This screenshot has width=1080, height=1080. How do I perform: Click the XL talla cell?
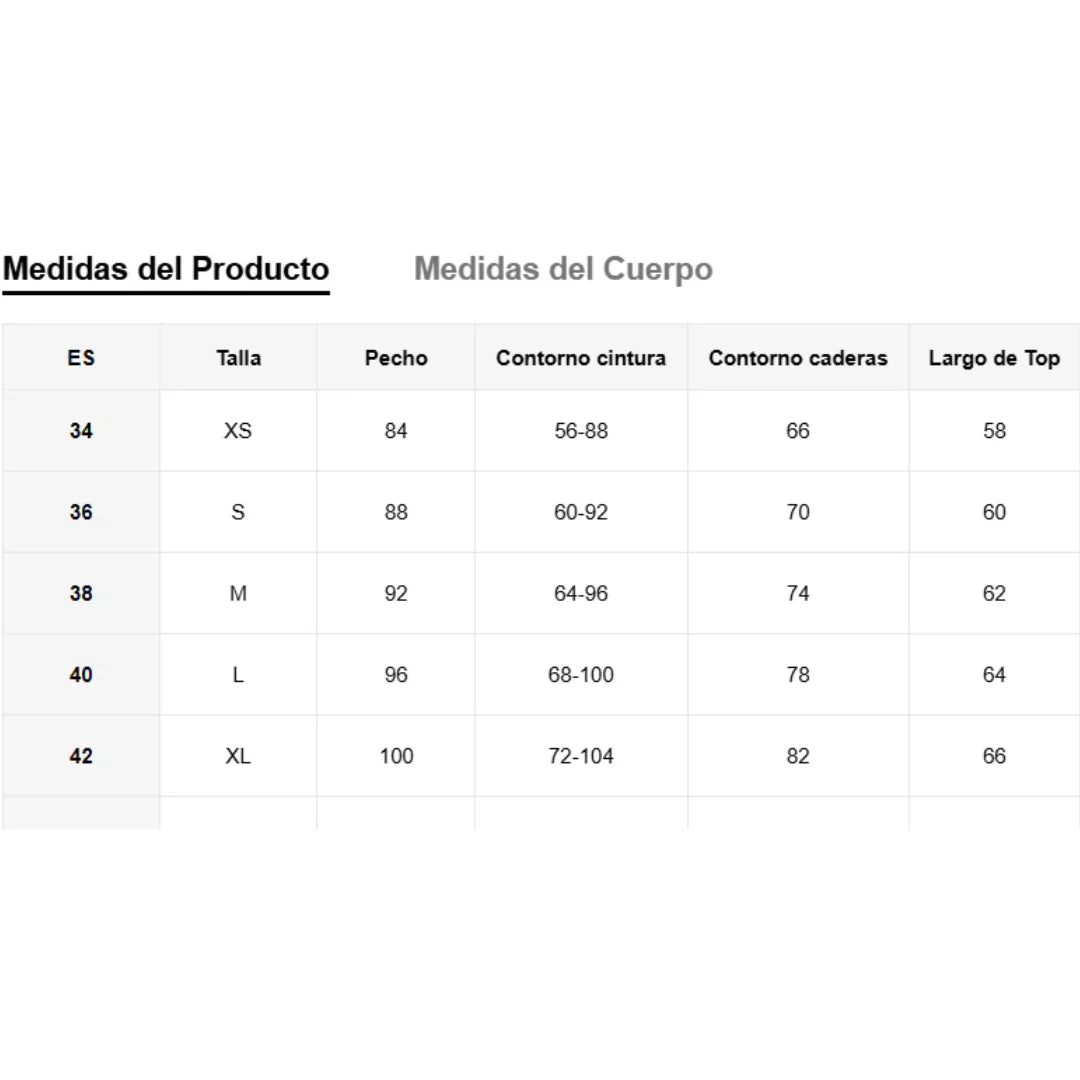click(238, 756)
